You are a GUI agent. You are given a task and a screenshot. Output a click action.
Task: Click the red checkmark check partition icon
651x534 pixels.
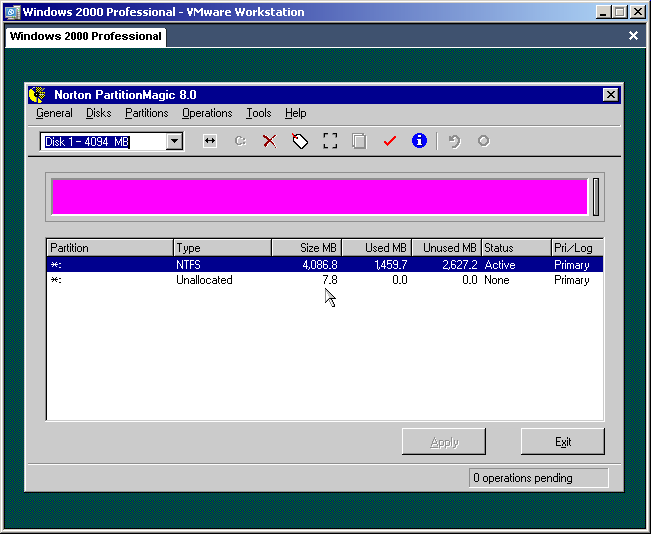pyautogui.click(x=389, y=141)
